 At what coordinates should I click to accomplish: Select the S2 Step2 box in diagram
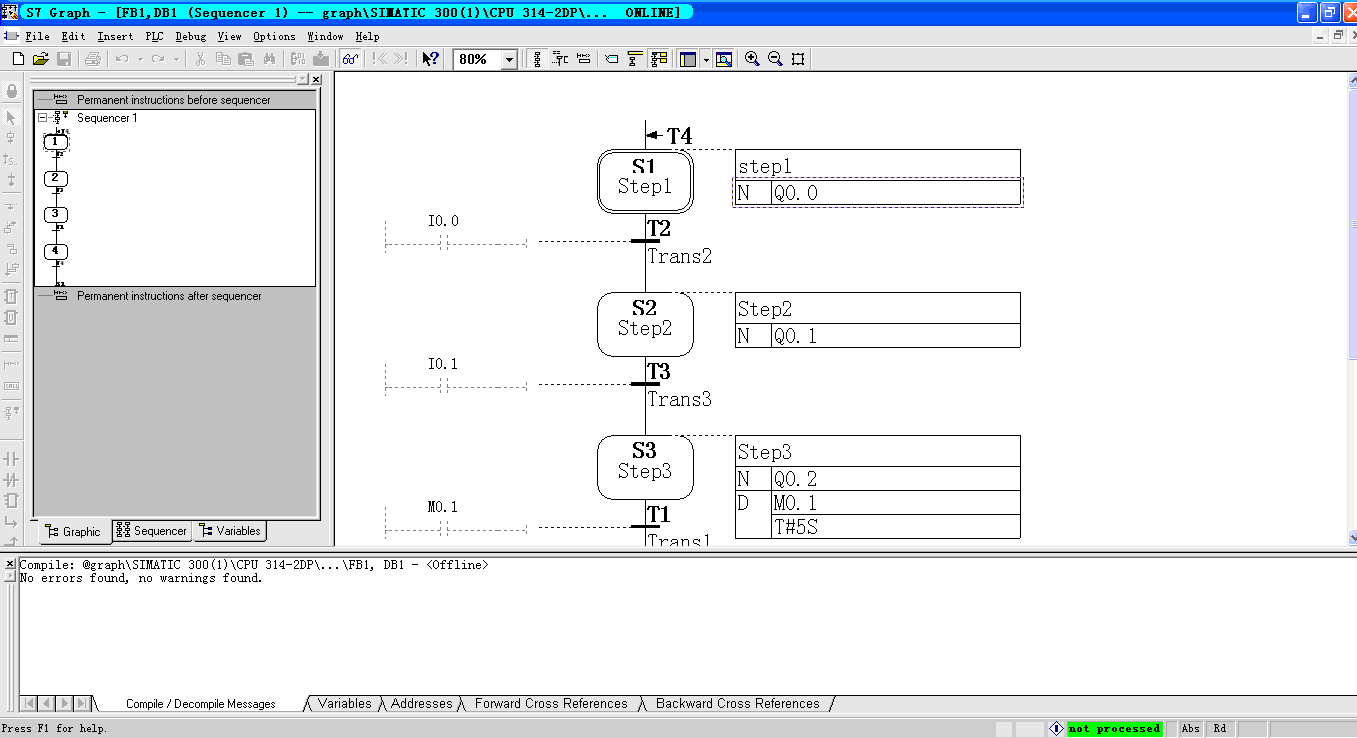click(x=645, y=324)
